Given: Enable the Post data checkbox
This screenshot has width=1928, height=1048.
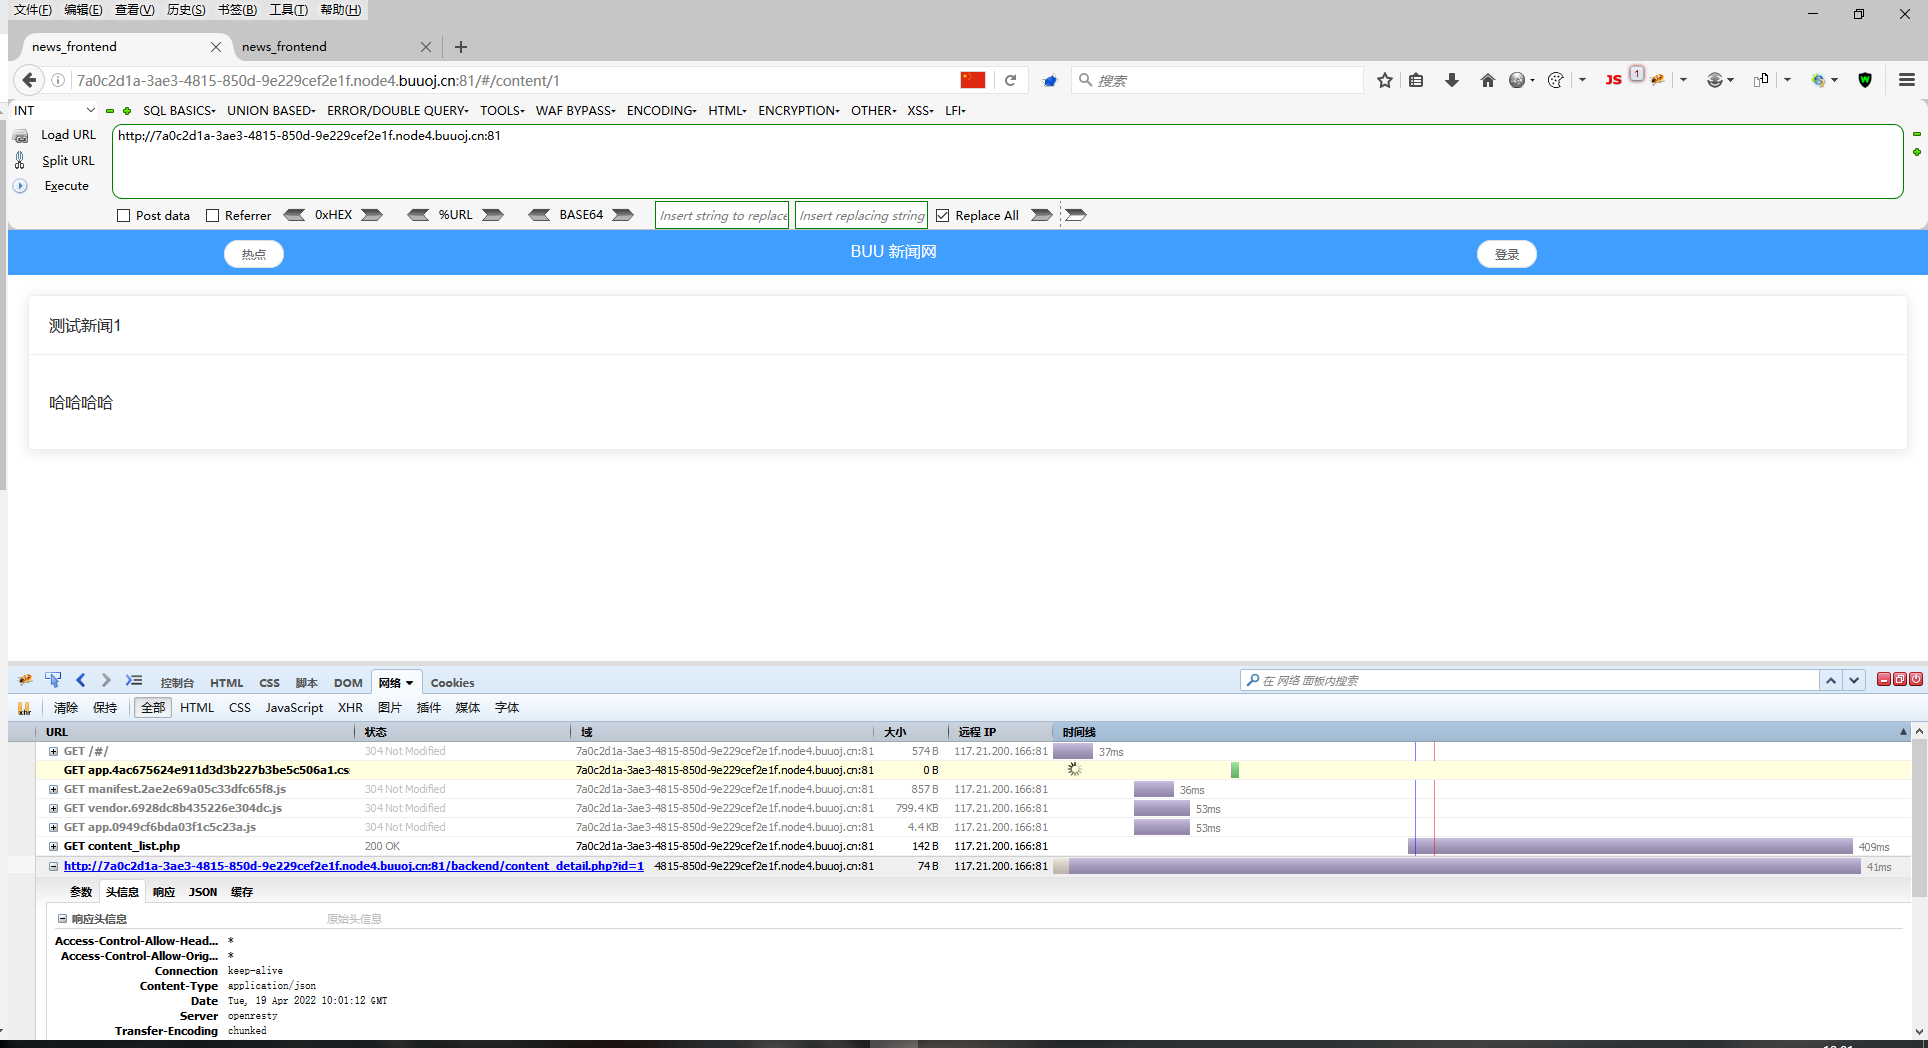Looking at the screenshot, I should coord(124,215).
